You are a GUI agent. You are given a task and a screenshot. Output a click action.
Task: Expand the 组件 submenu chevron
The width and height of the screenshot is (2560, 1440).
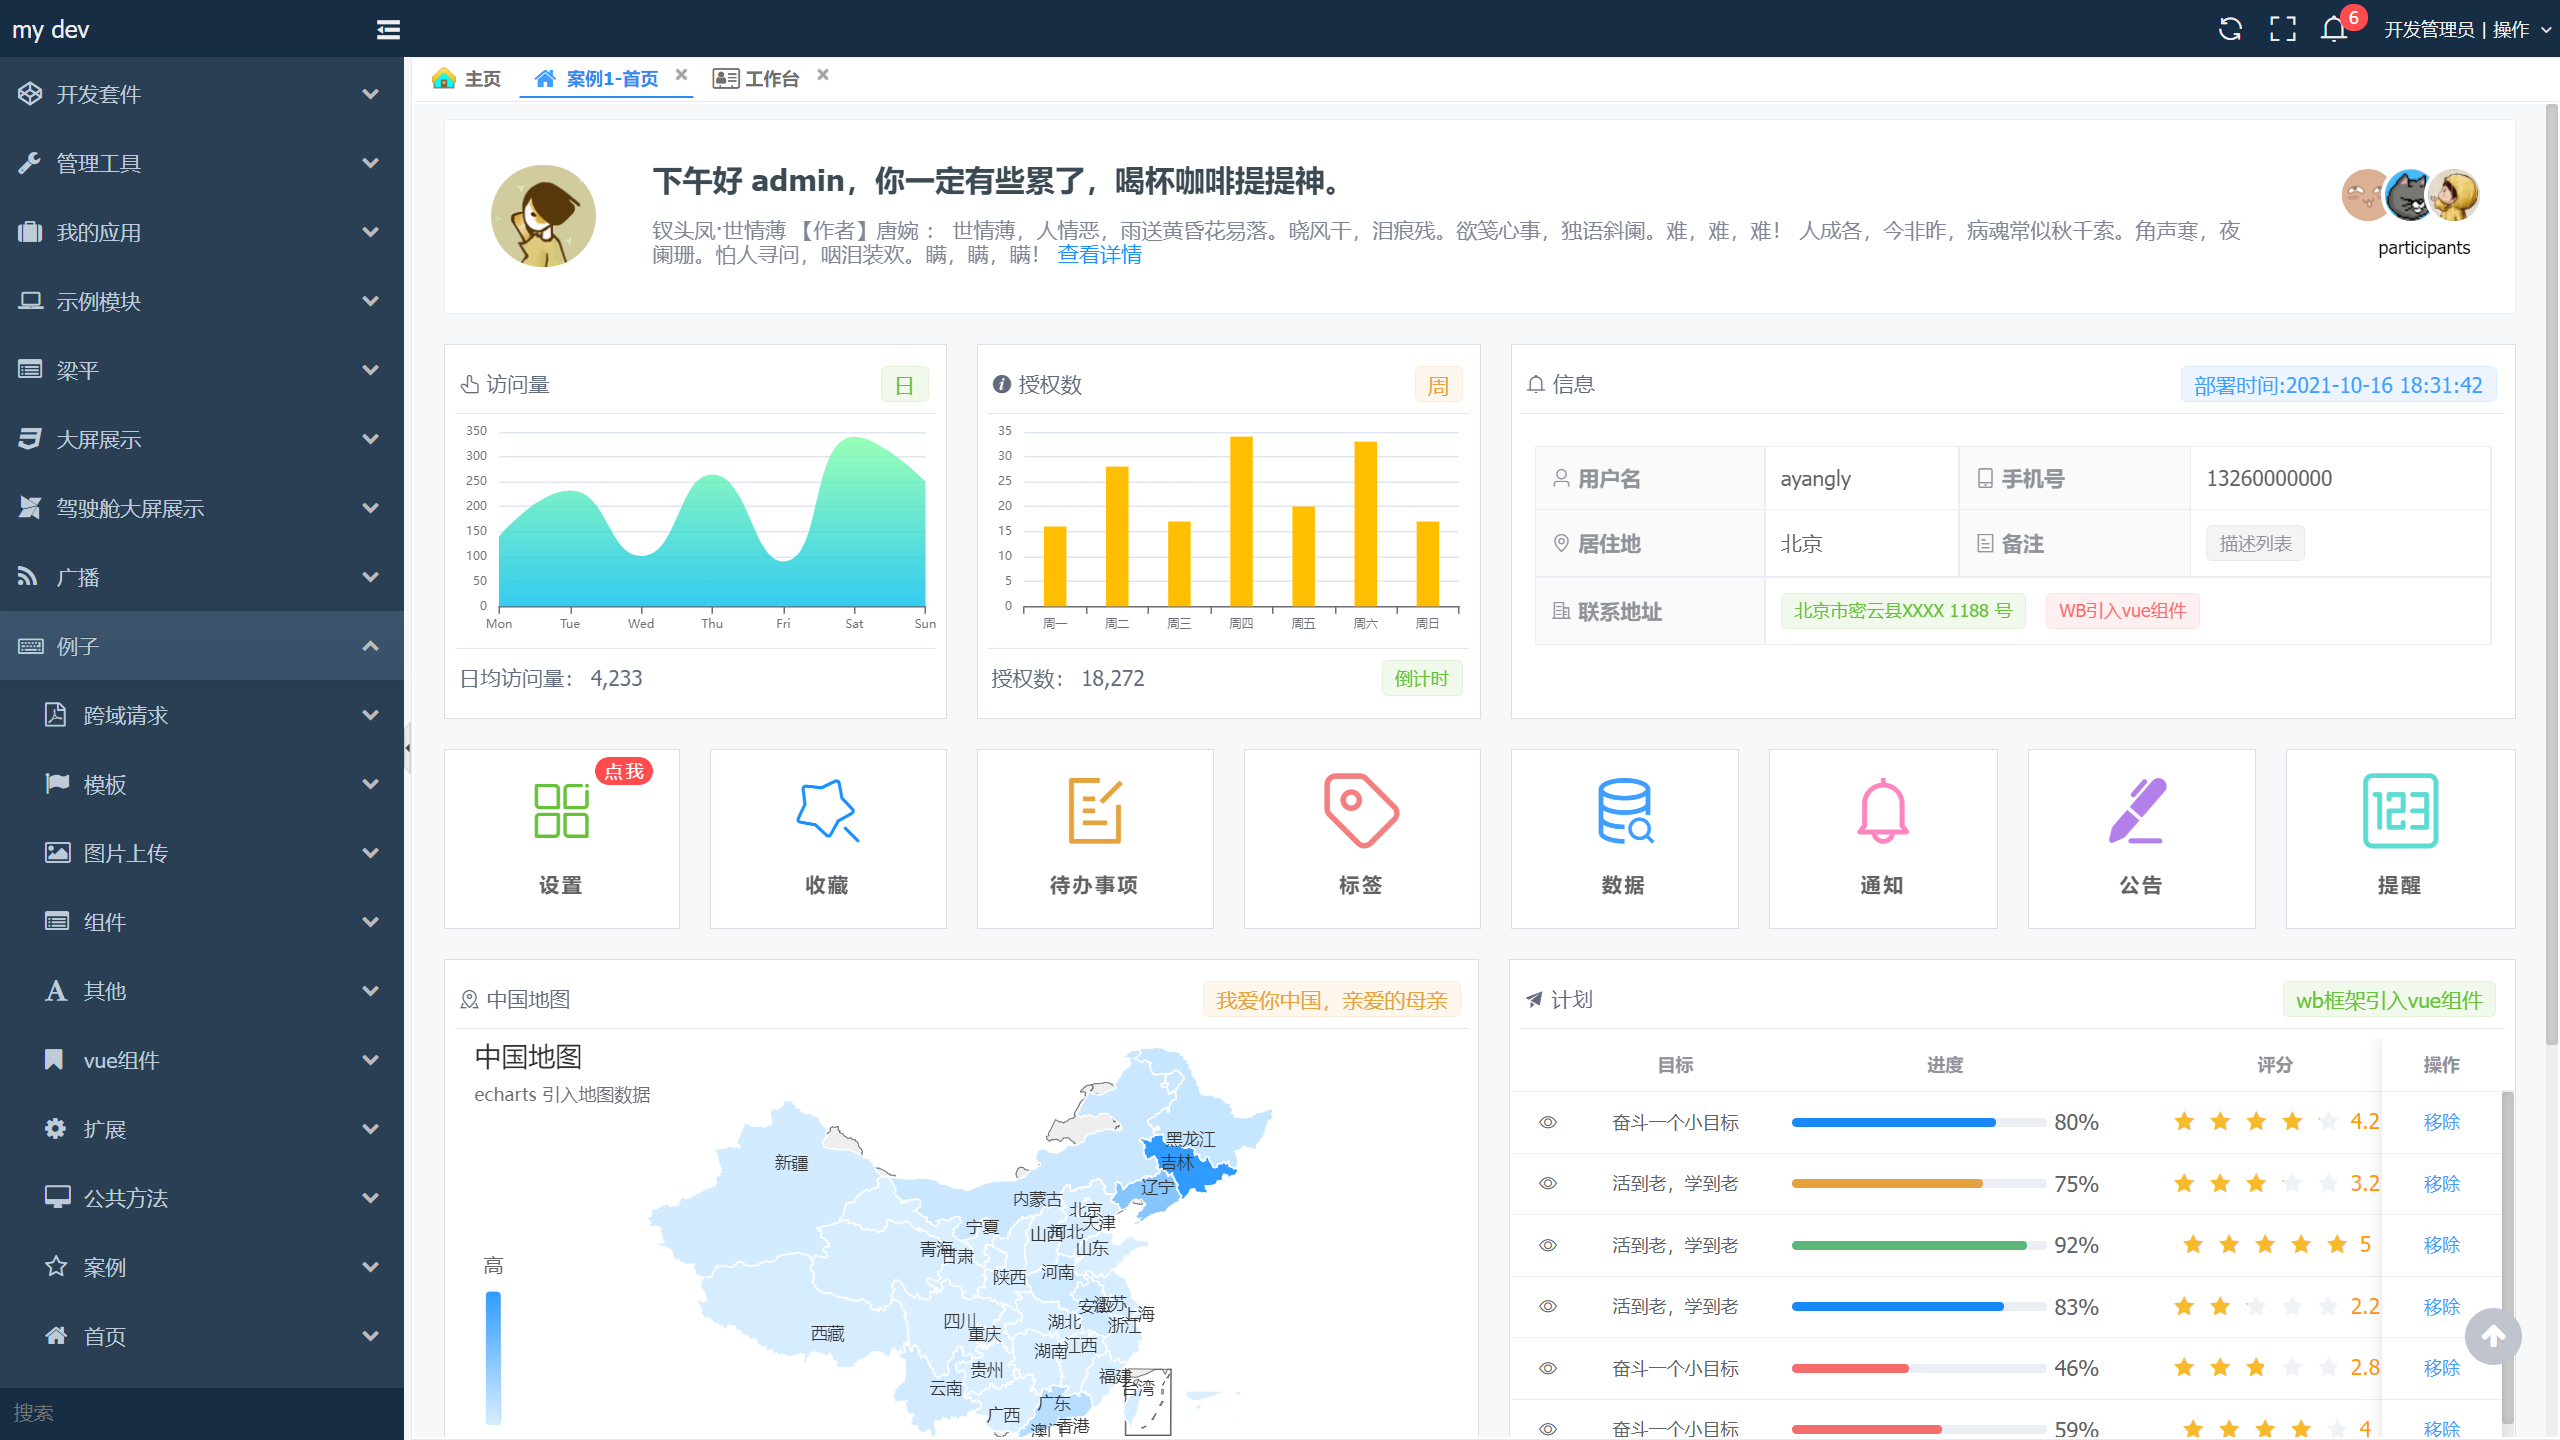[x=371, y=922]
